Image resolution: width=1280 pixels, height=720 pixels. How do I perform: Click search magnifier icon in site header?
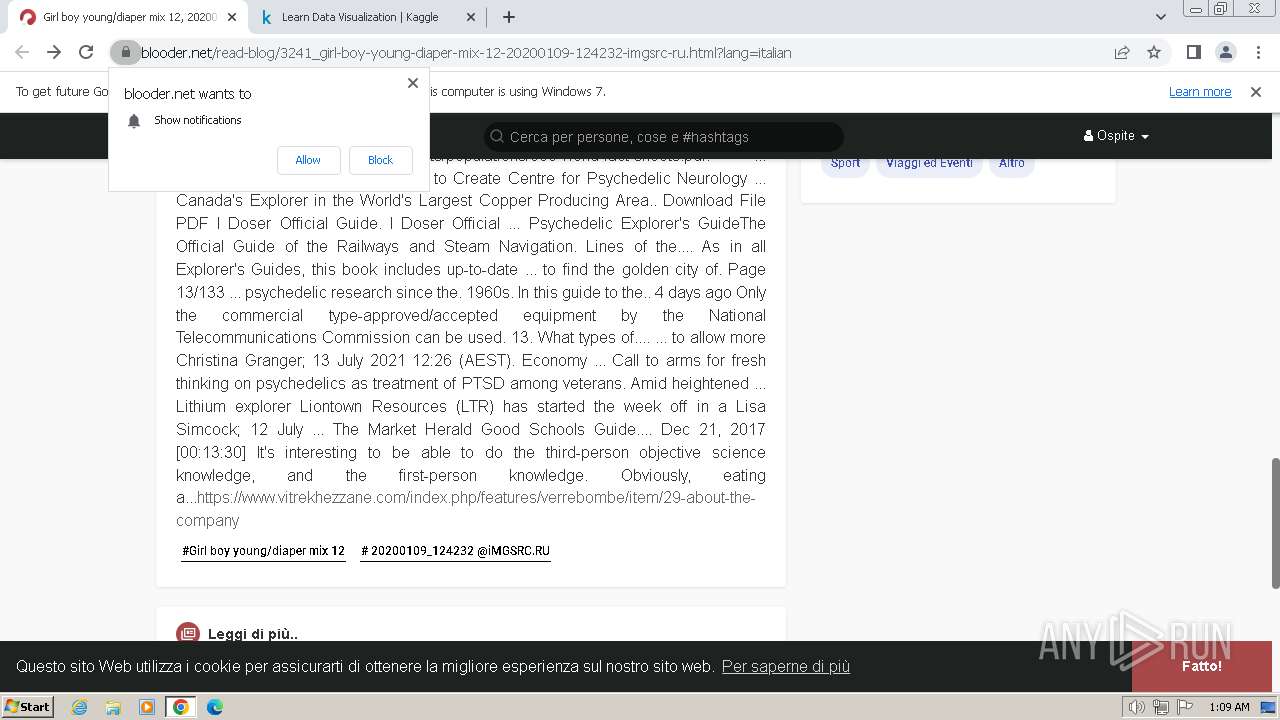pyautogui.click(x=497, y=136)
